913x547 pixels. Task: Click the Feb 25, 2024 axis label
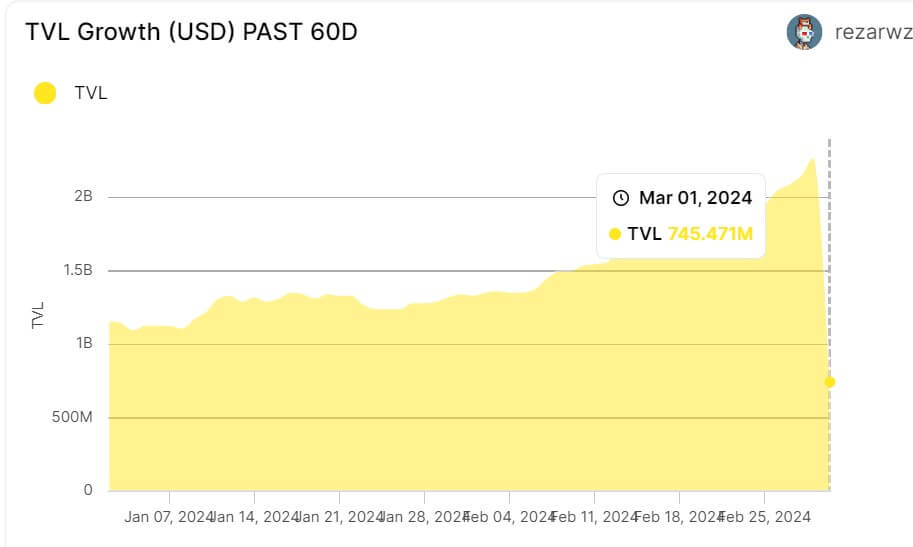[x=765, y=517]
